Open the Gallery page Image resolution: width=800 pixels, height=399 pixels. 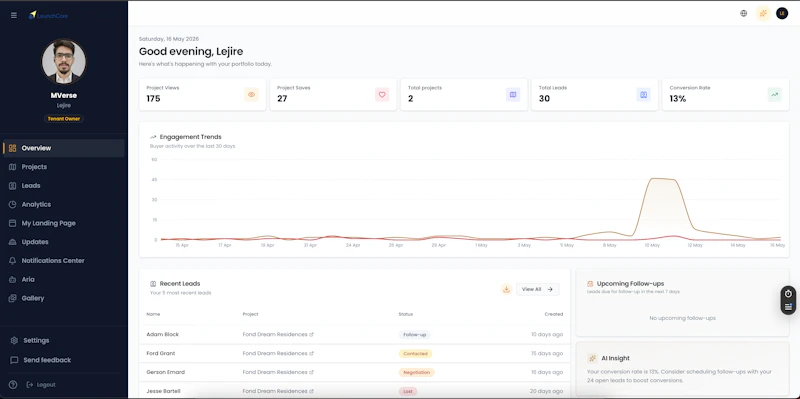(64, 298)
